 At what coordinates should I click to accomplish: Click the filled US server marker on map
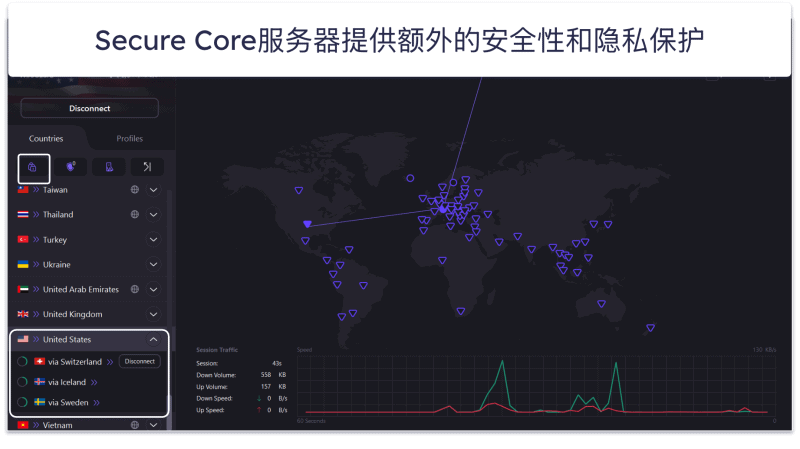click(x=307, y=224)
